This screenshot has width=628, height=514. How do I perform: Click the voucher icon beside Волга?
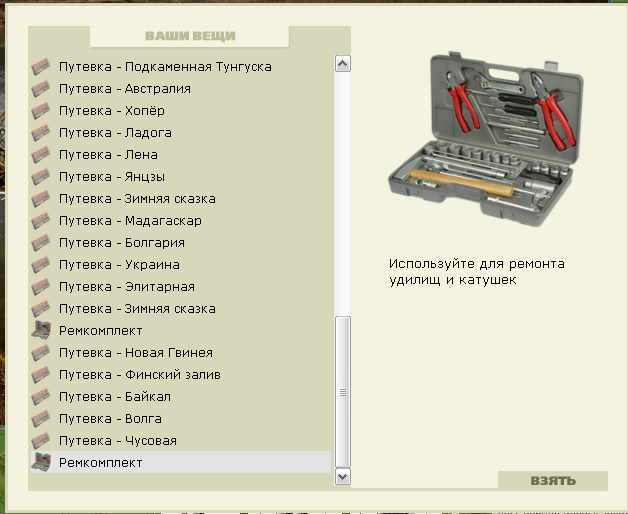click(x=41, y=419)
